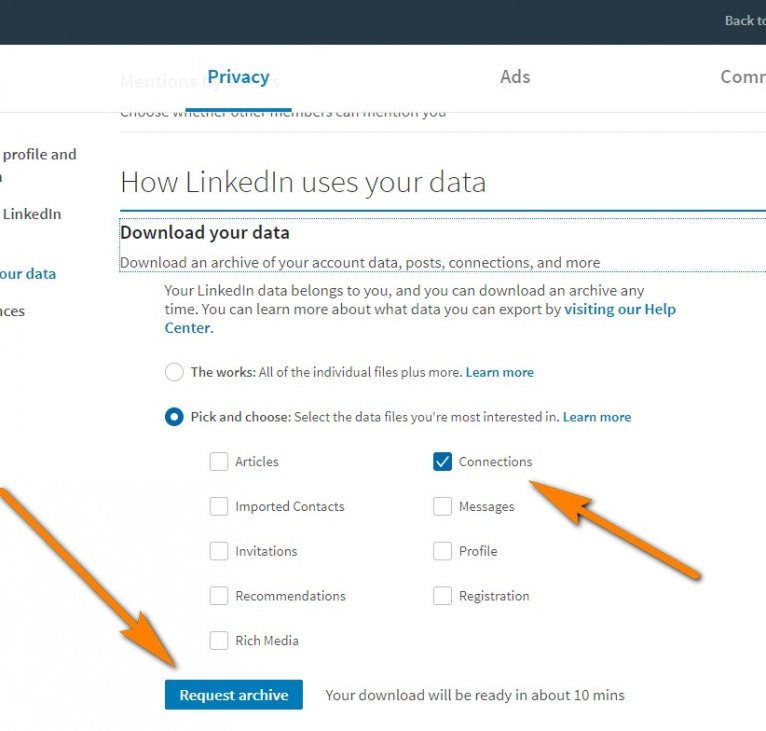
Task: Check the Rich Media checkbox
Action: 219,641
